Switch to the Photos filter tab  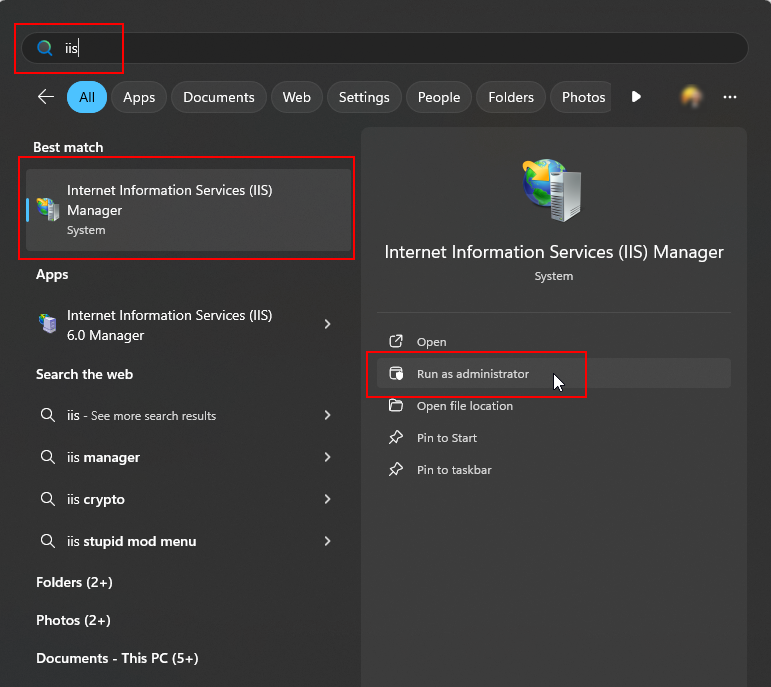[x=583, y=97]
